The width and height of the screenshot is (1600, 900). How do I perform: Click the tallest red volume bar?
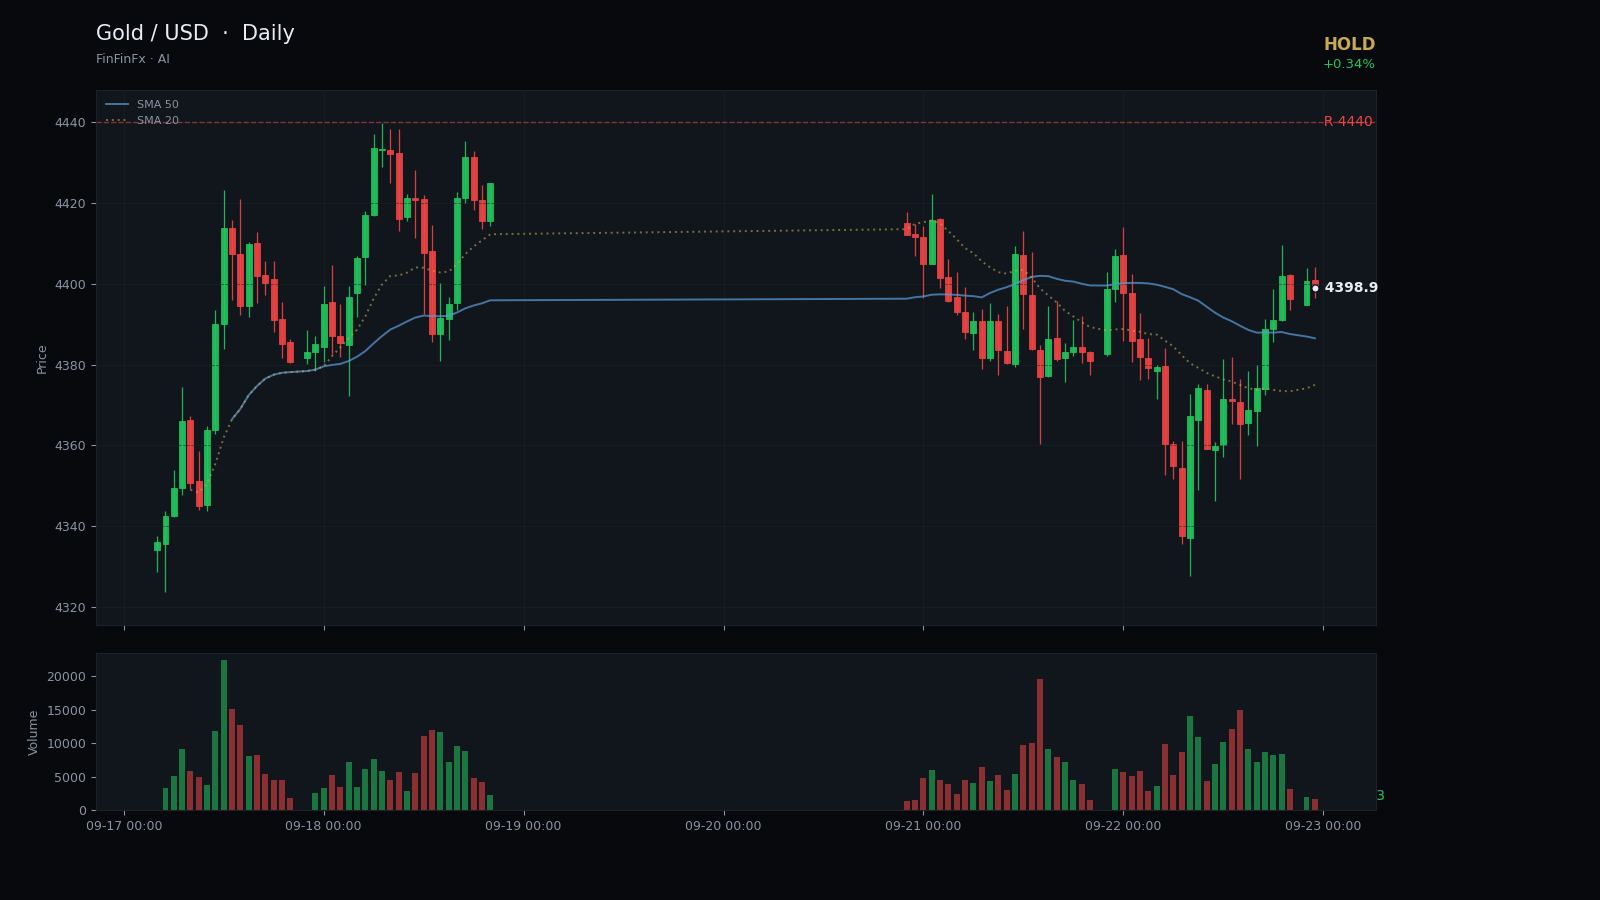click(1040, 745)
